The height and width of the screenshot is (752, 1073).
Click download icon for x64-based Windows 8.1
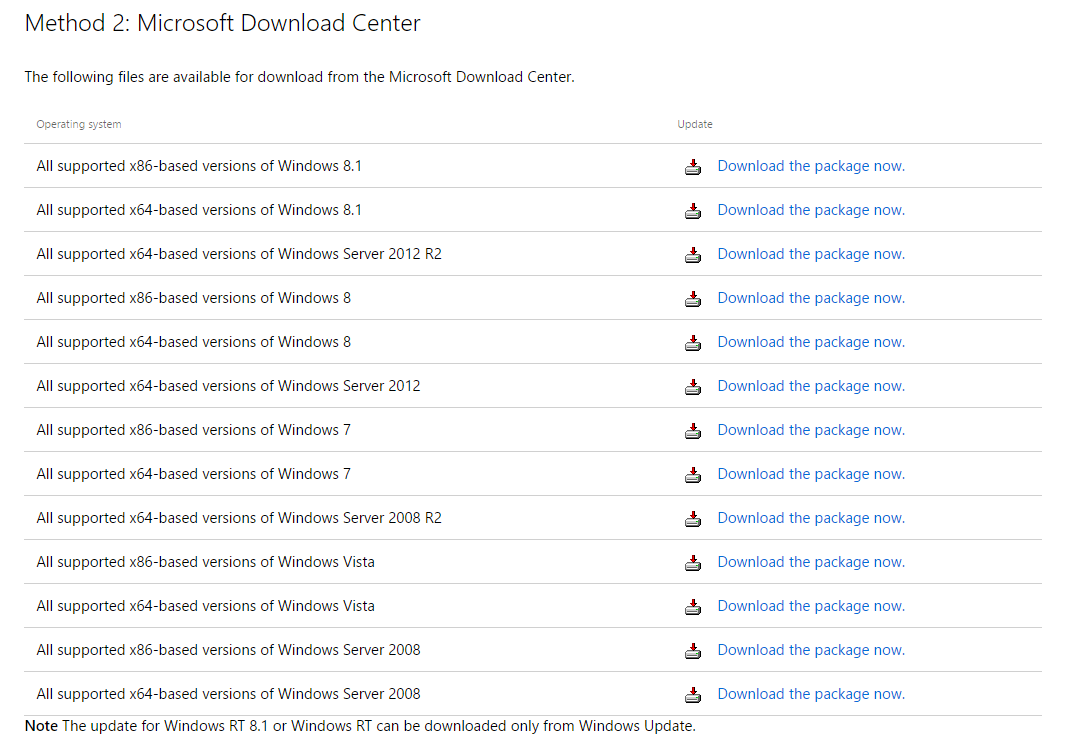tap(693, 211)
